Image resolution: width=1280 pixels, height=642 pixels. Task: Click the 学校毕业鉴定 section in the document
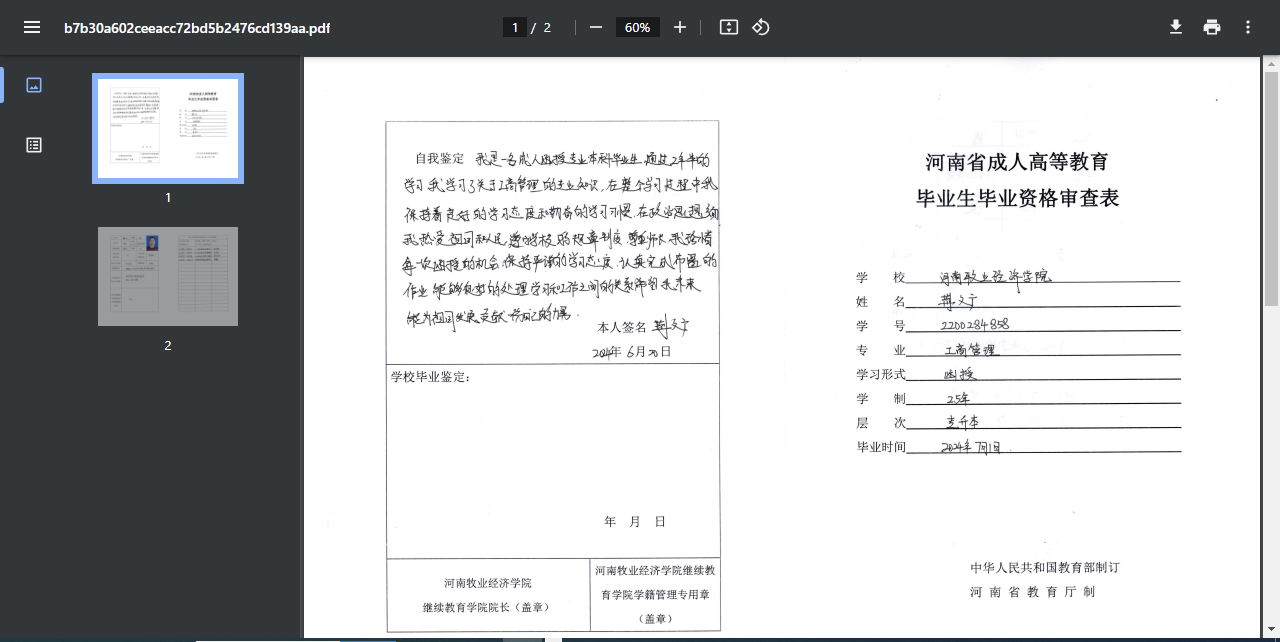point(430,377)
